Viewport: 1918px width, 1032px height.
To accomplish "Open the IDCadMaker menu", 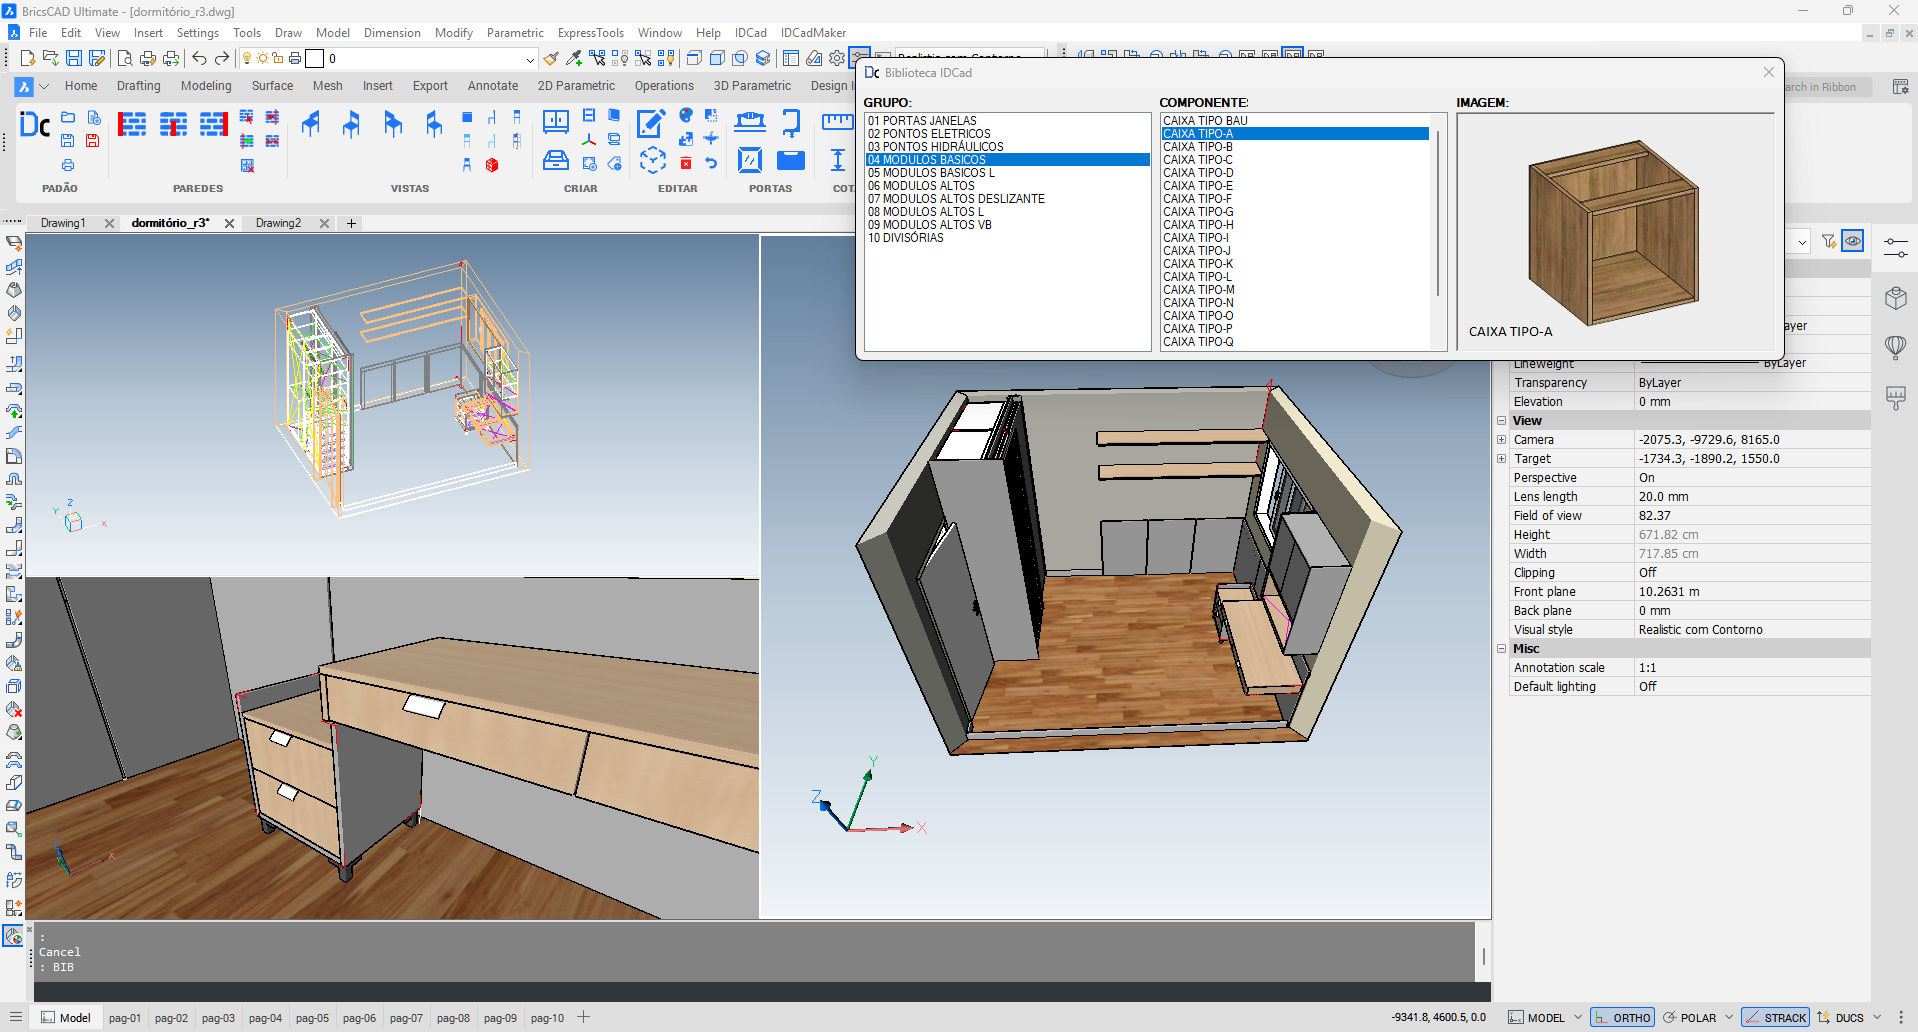I will [x=813, y=33].
